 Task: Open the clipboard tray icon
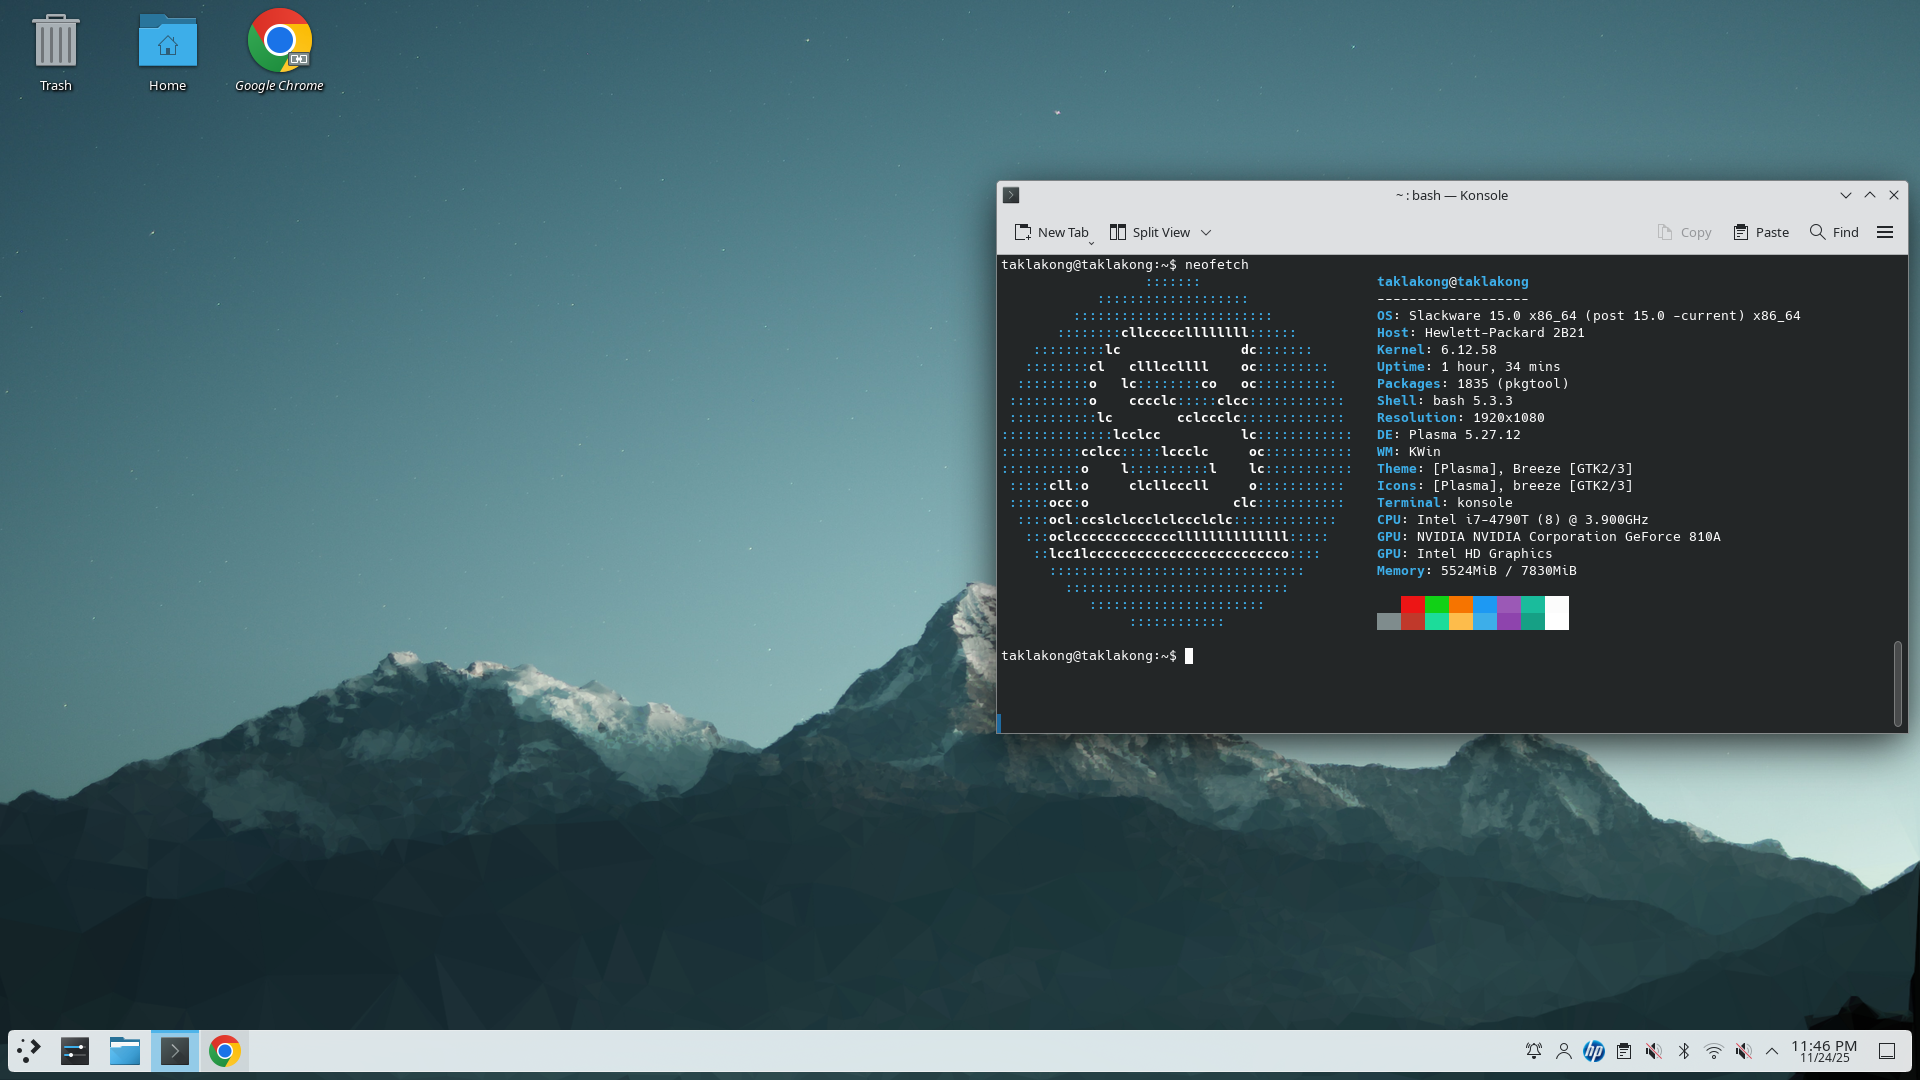1624,1051
